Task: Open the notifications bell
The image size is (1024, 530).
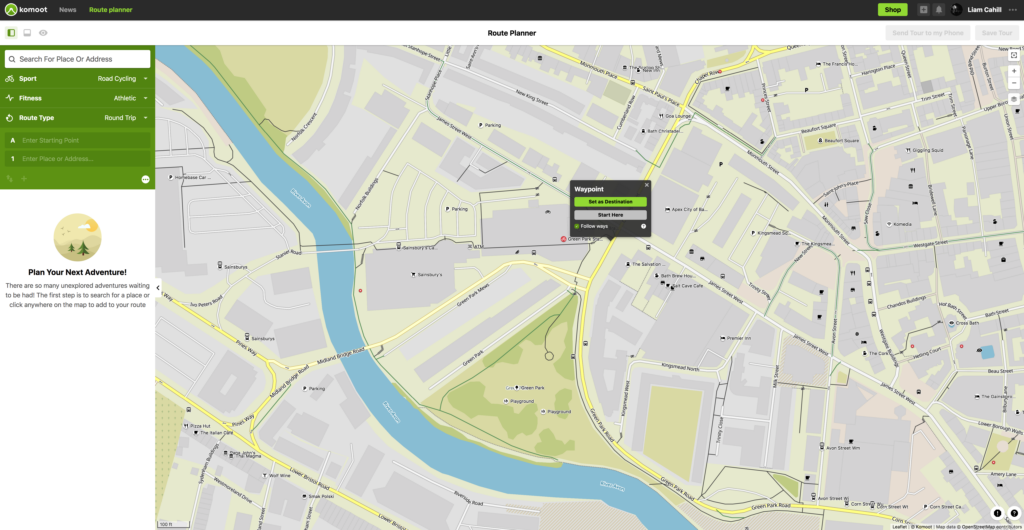Action: pos(938,10)
